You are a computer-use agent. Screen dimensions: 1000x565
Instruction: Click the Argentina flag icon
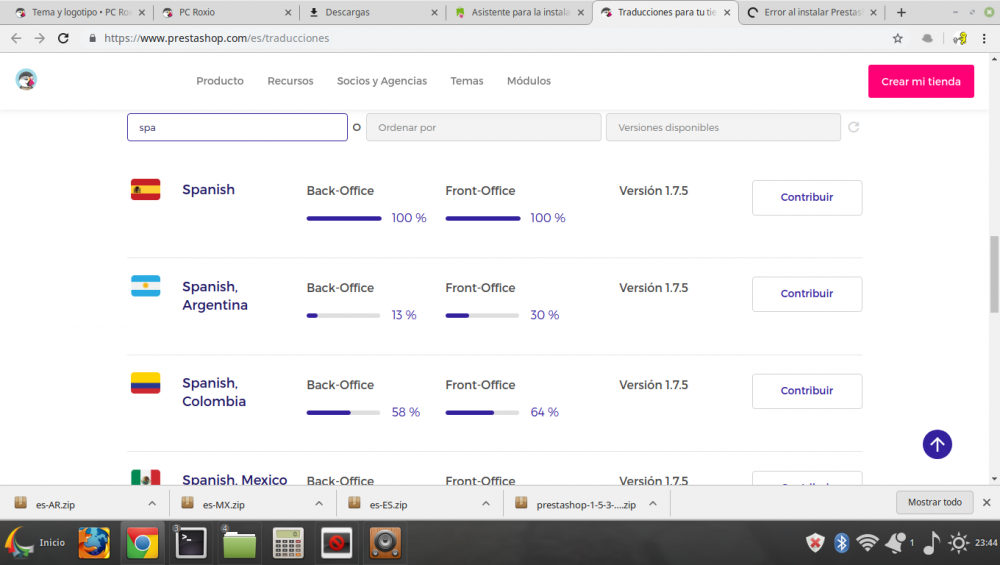[145, 286]
